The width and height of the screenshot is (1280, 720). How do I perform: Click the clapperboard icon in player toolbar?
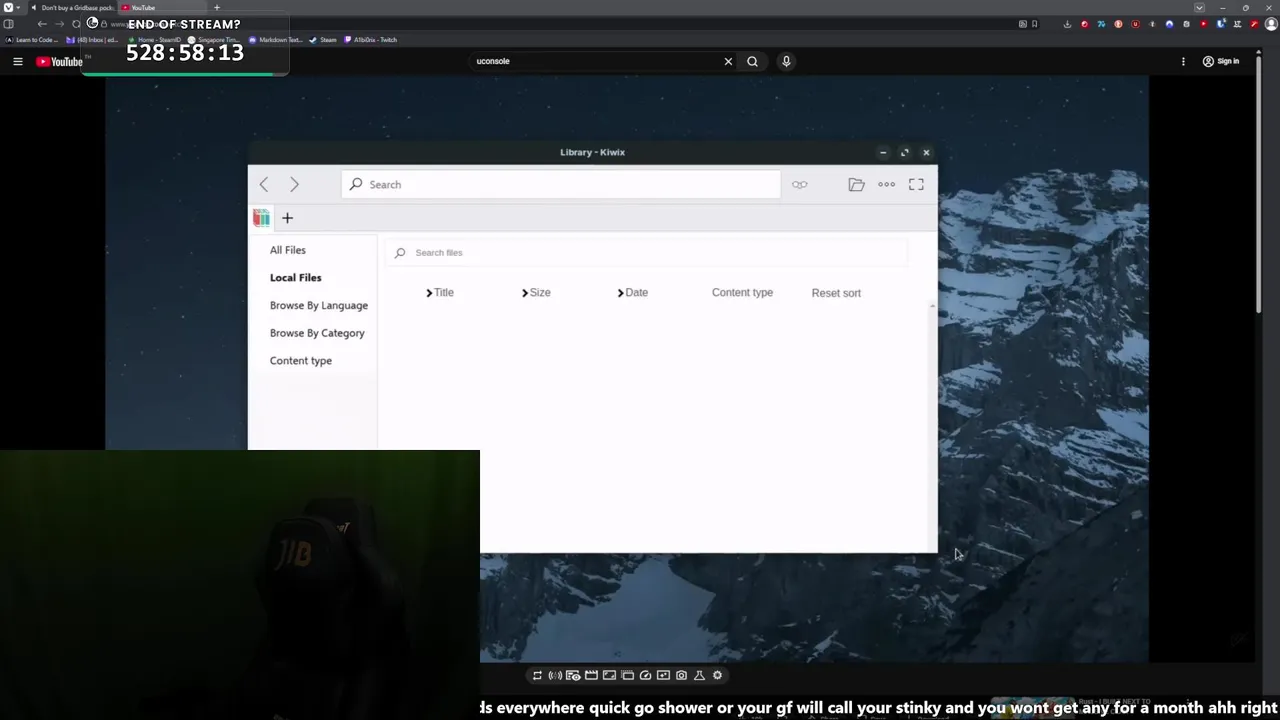click(591, 675)
